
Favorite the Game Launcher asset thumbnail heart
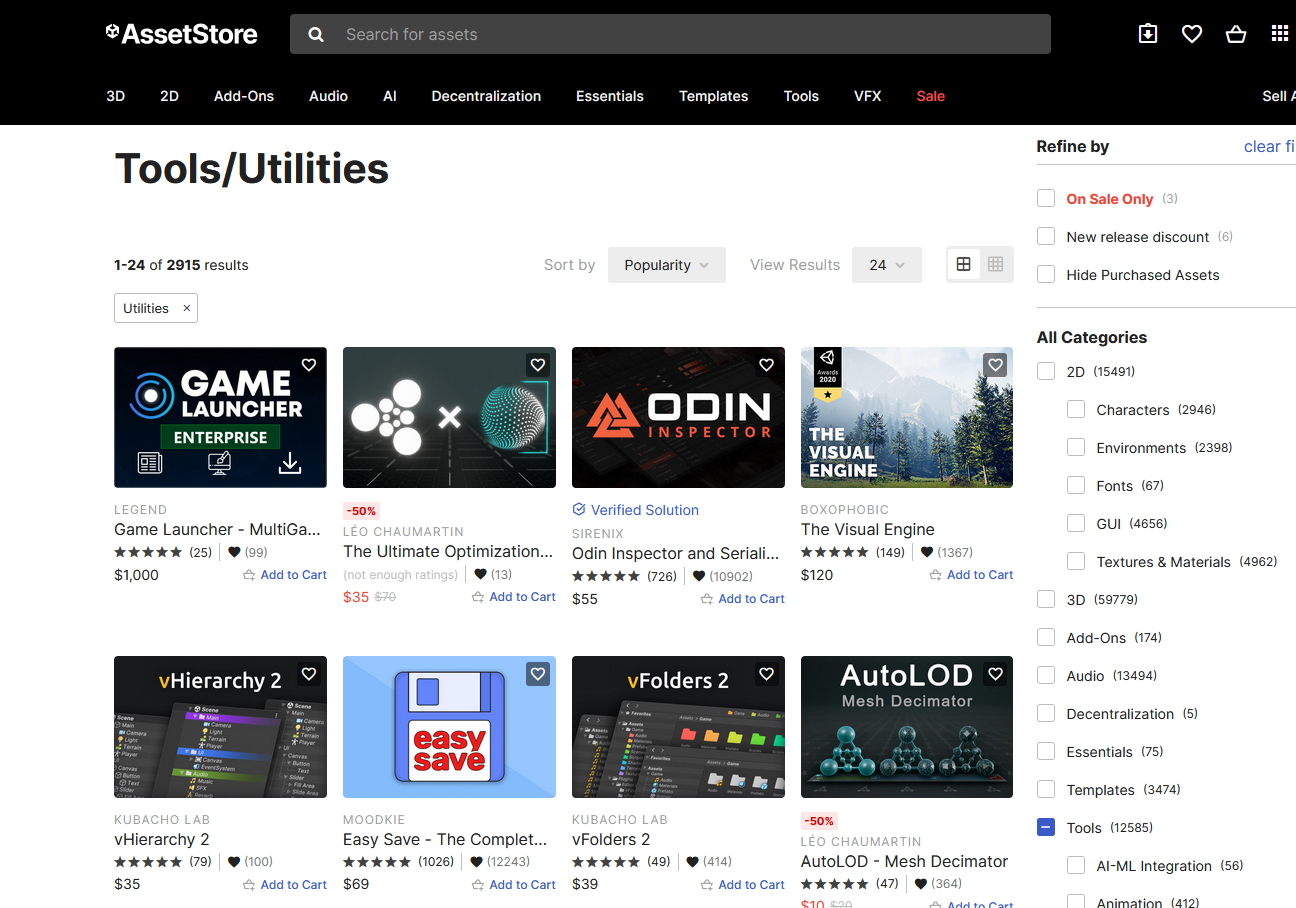pos(309,365)
